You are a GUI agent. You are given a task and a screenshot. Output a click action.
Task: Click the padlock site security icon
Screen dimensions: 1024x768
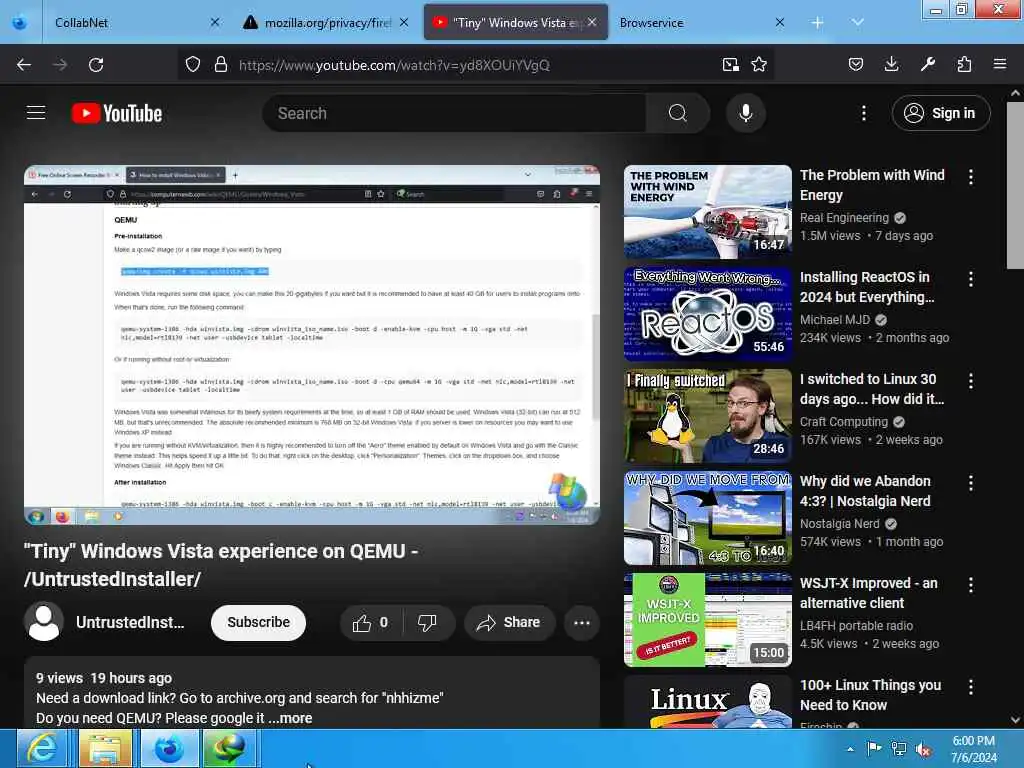coord(221,65)
